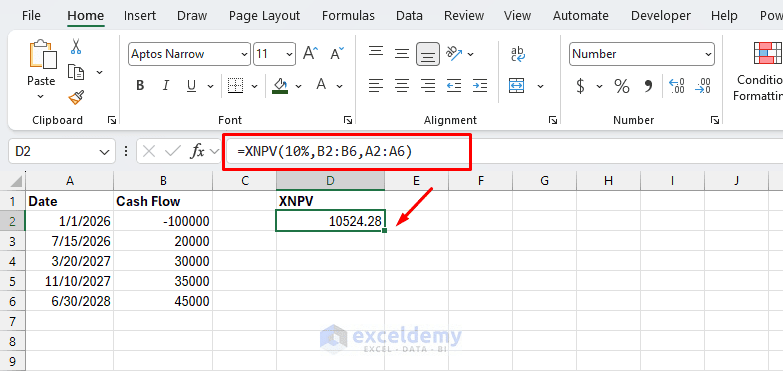Viewport: 783px width, 371px height.
Task: Click the Wrap Text icon
Action: point(518,54)
